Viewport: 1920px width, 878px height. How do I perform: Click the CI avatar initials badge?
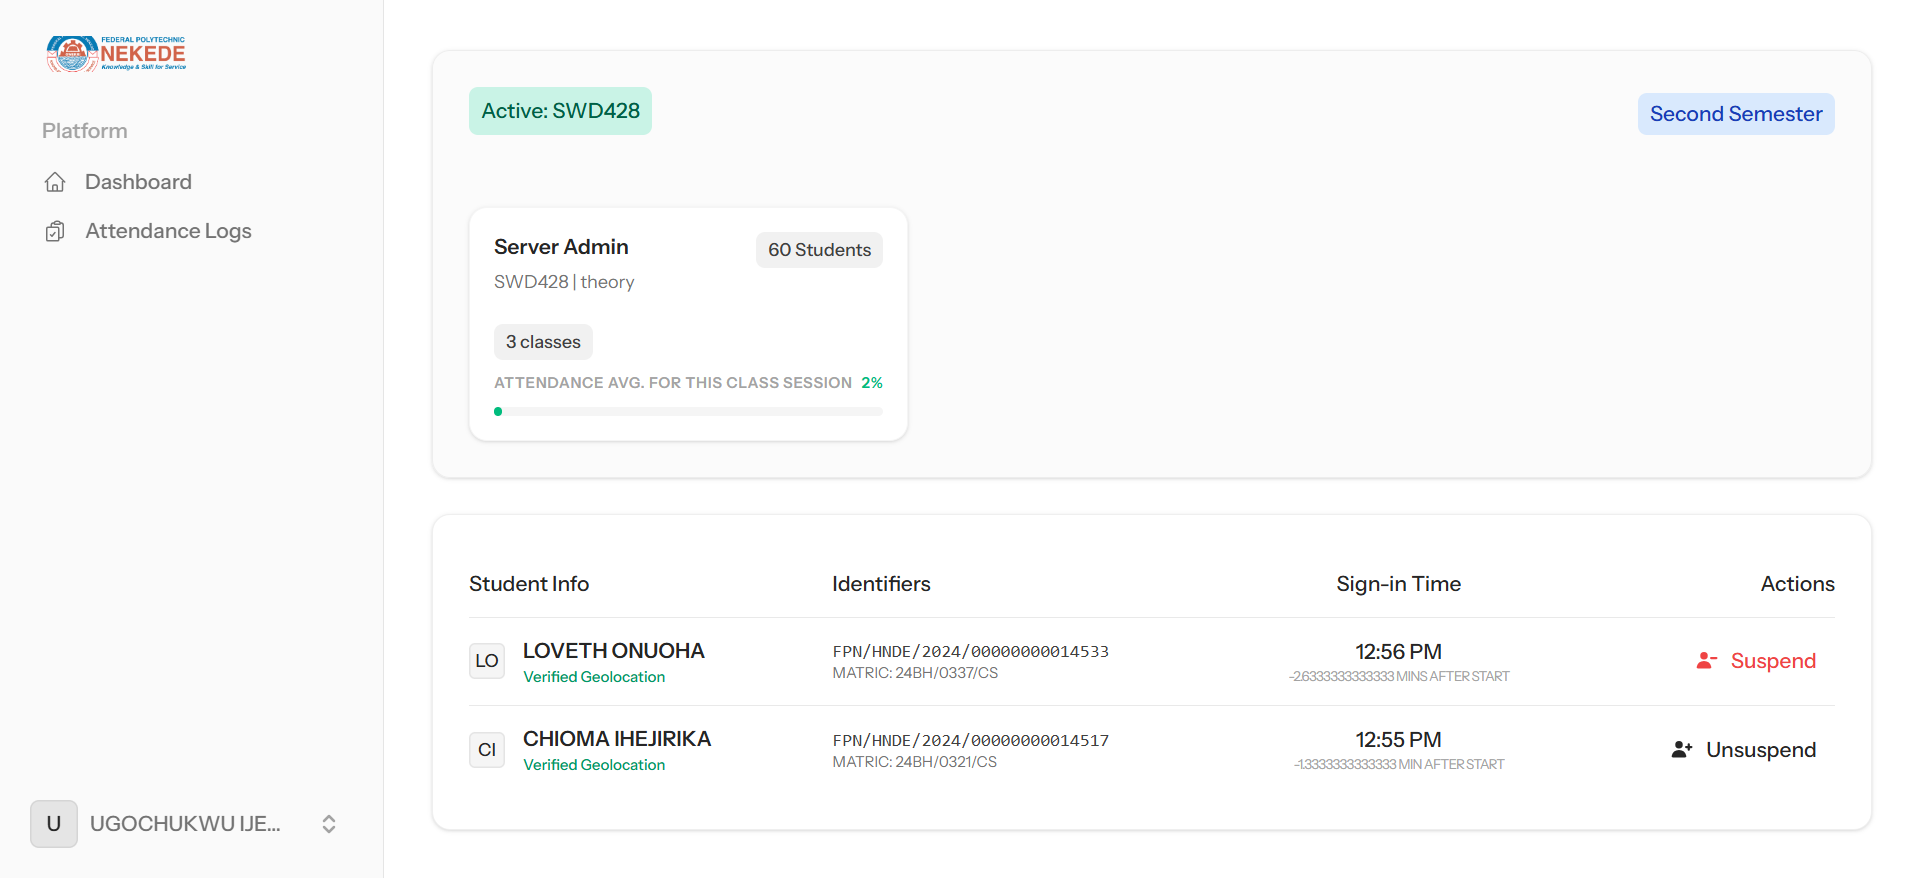[x=487, y=750]
